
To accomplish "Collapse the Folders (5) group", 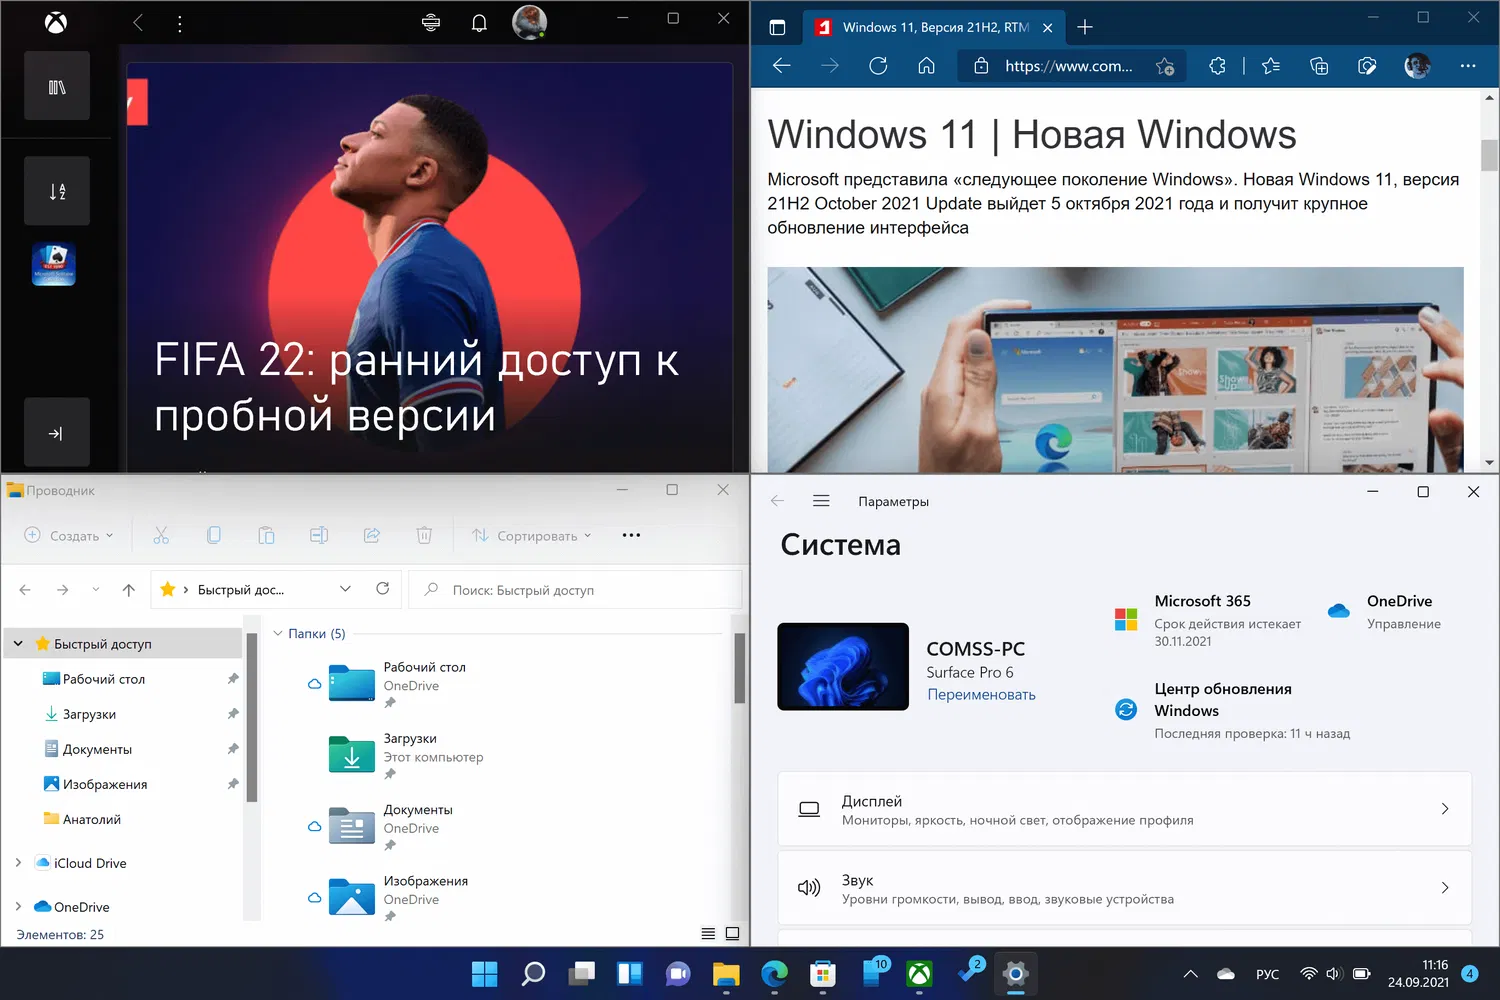I will click(x=278, y=634).
